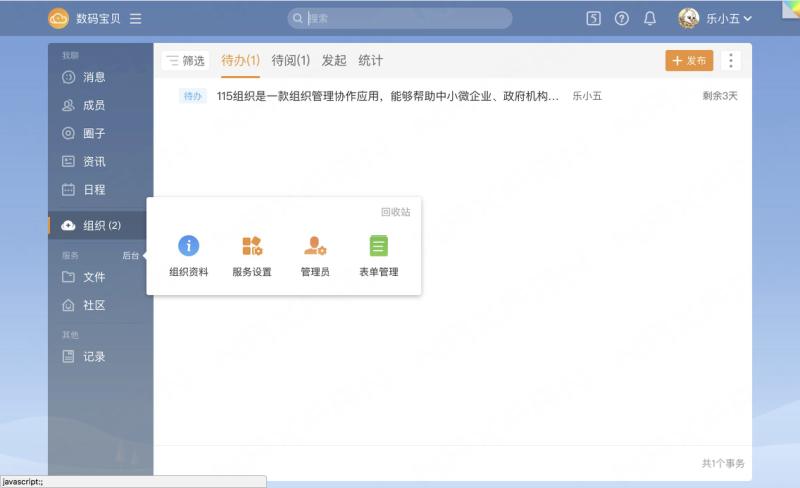Open the notification bell

649,18
